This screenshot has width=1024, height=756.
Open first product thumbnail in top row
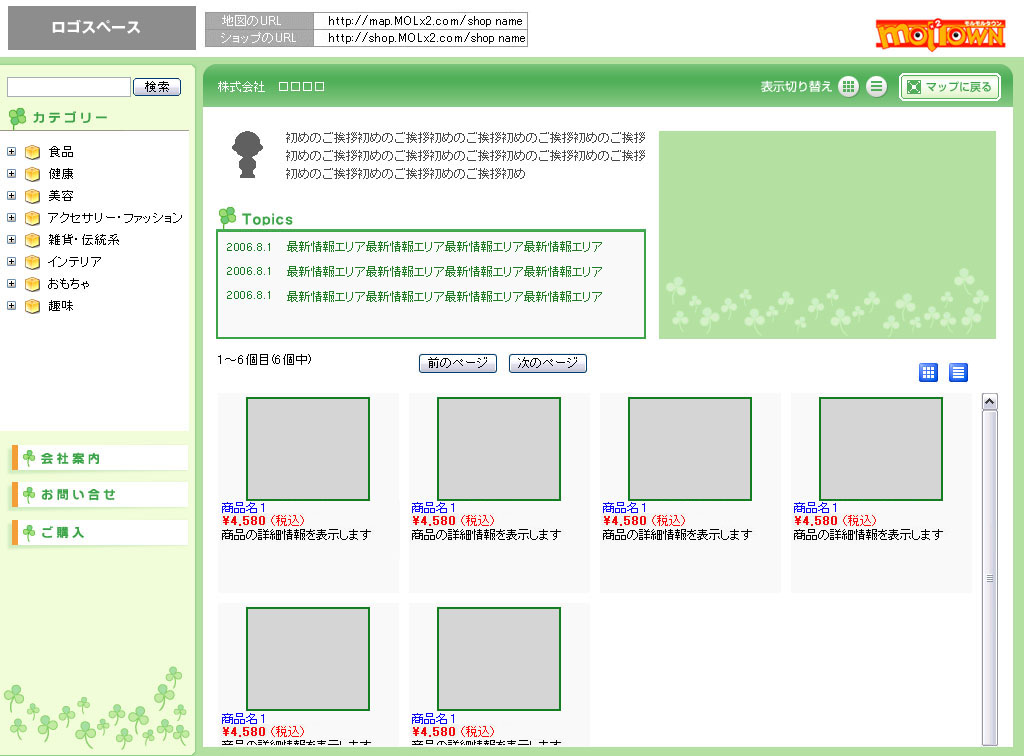pyautogui.click(x=308, y=449)
